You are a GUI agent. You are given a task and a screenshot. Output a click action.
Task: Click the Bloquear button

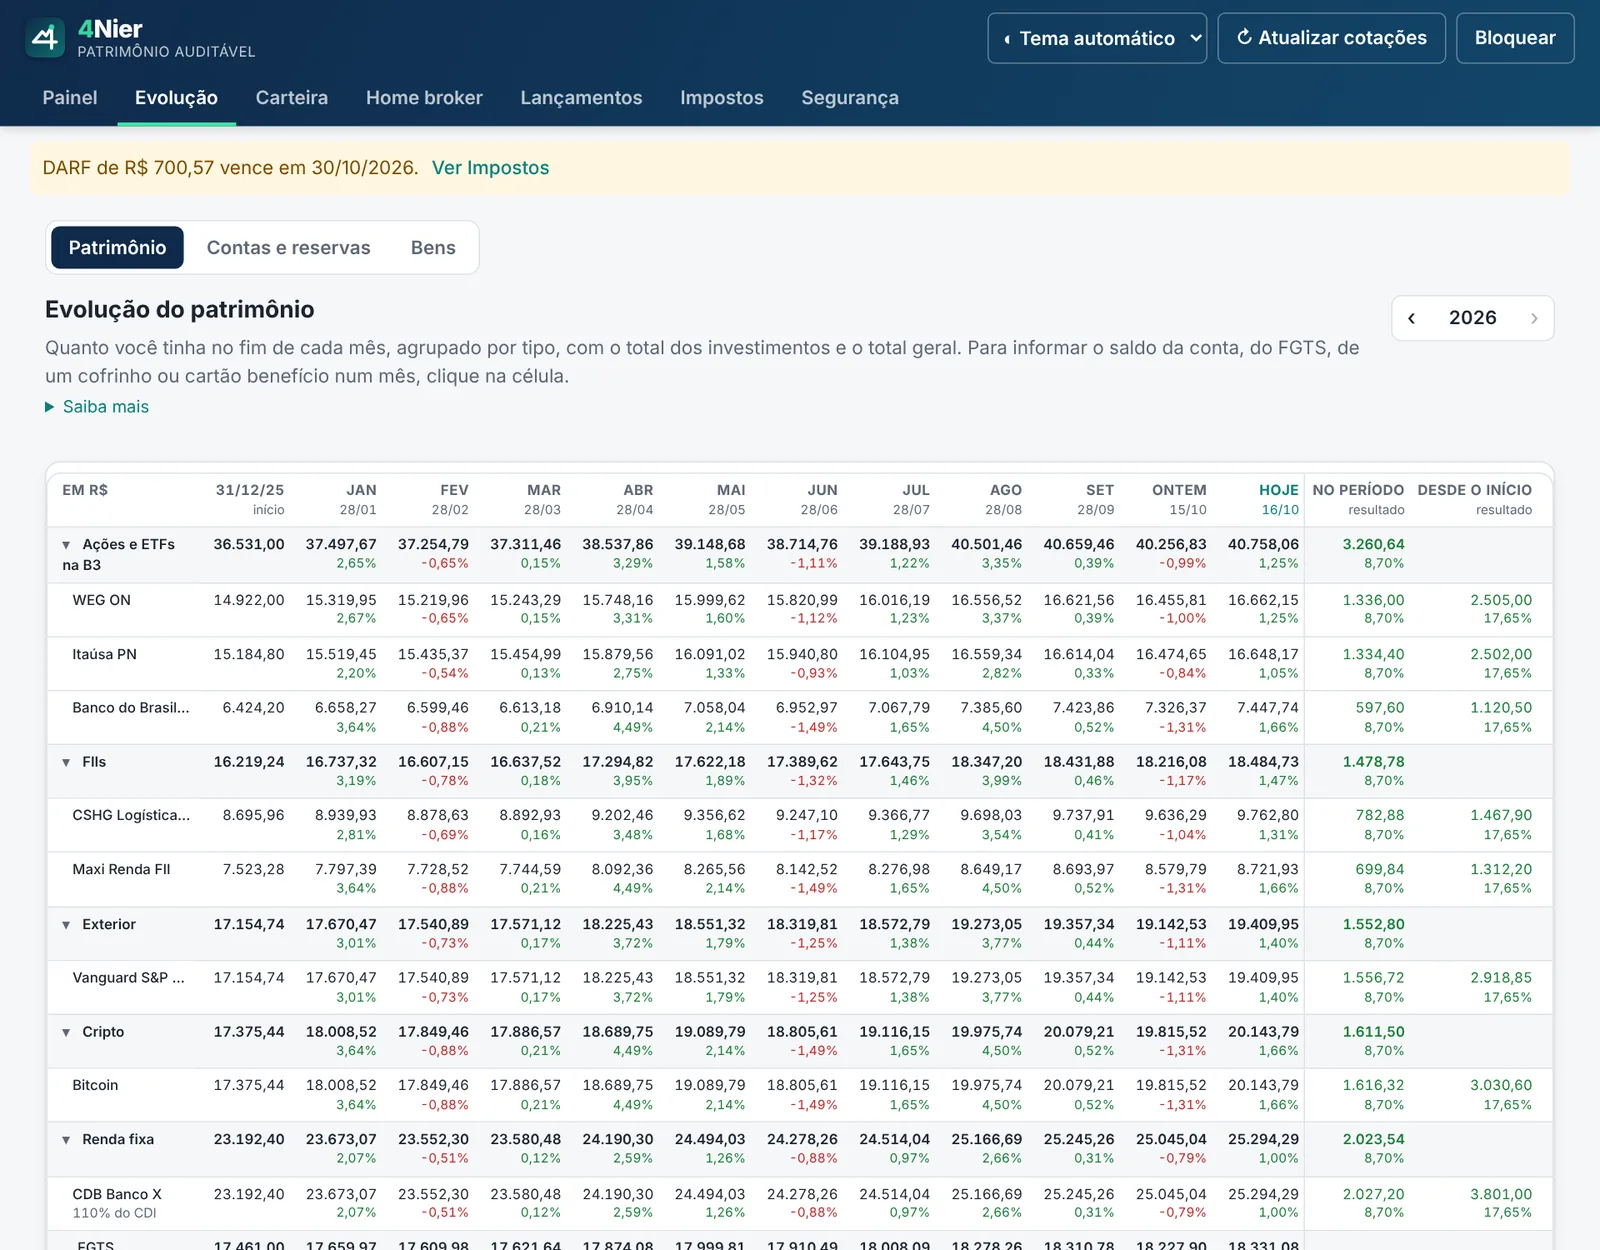(1515, 38)
